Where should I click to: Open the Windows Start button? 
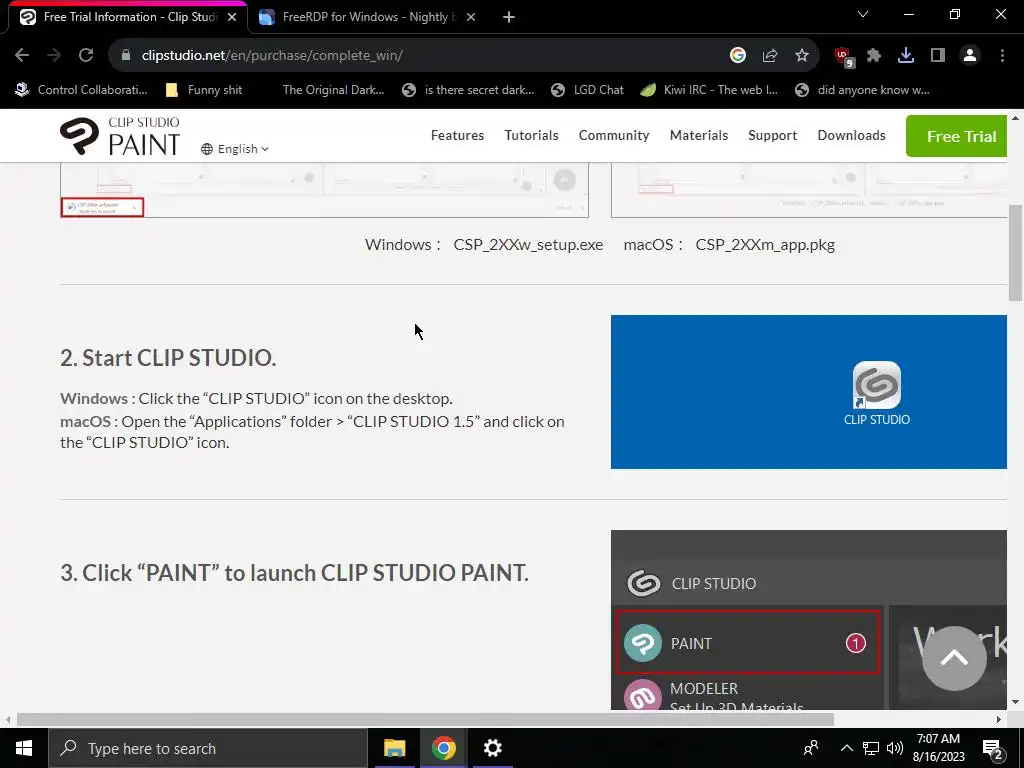[24, 748]
